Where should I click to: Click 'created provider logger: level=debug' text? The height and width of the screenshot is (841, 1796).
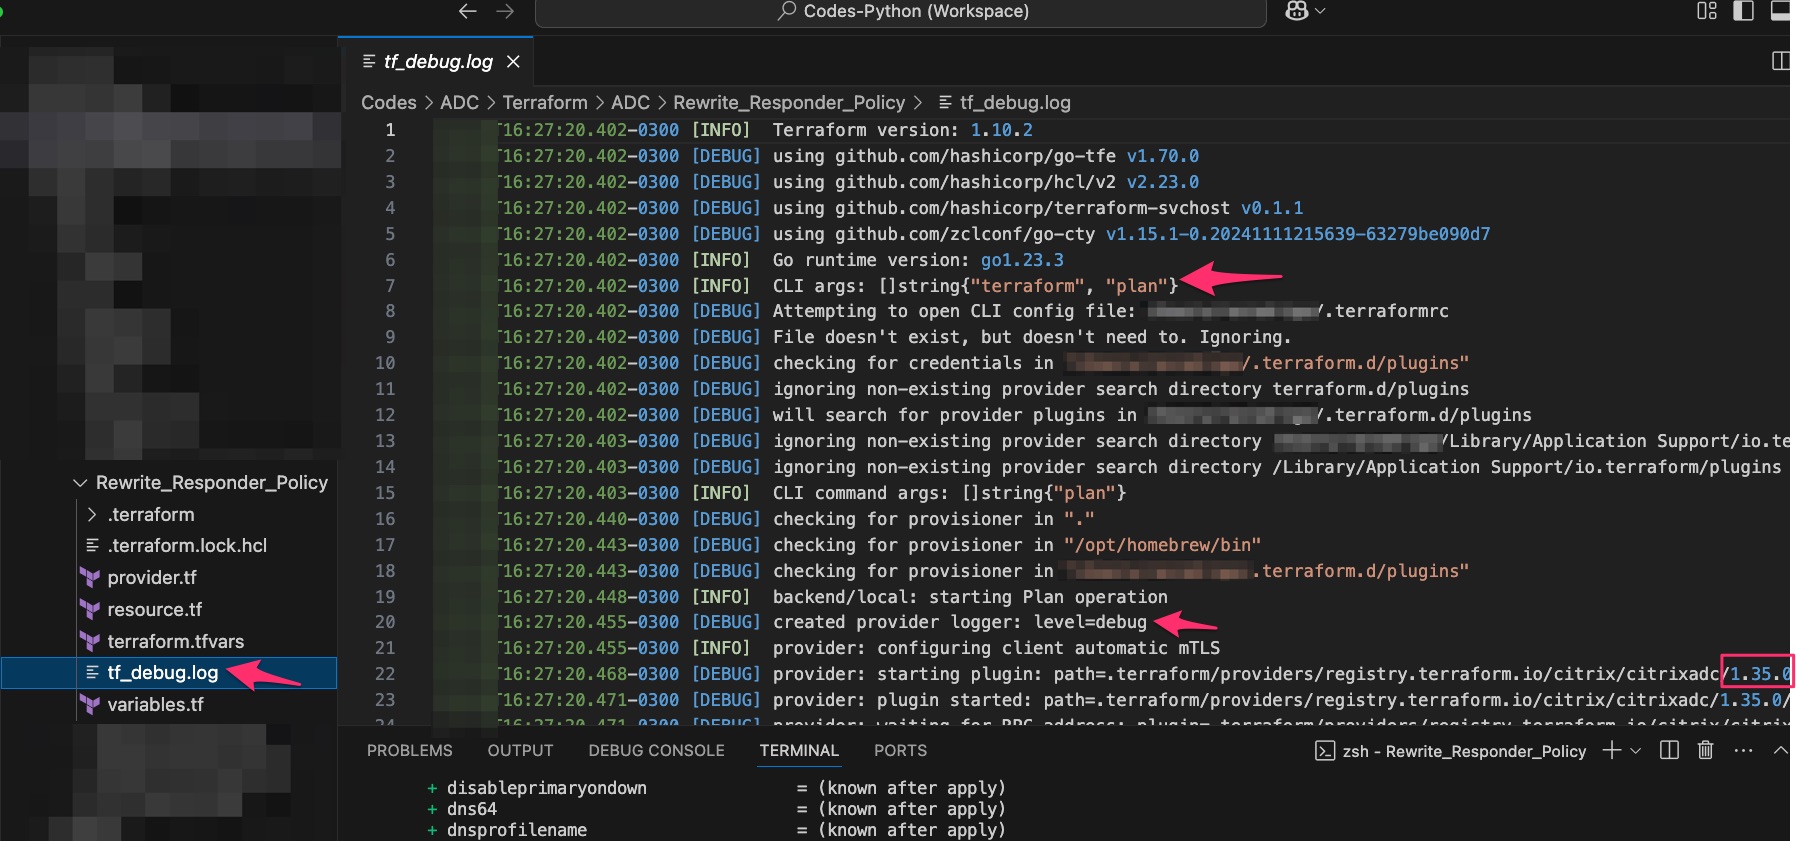[x=960, y=622]
